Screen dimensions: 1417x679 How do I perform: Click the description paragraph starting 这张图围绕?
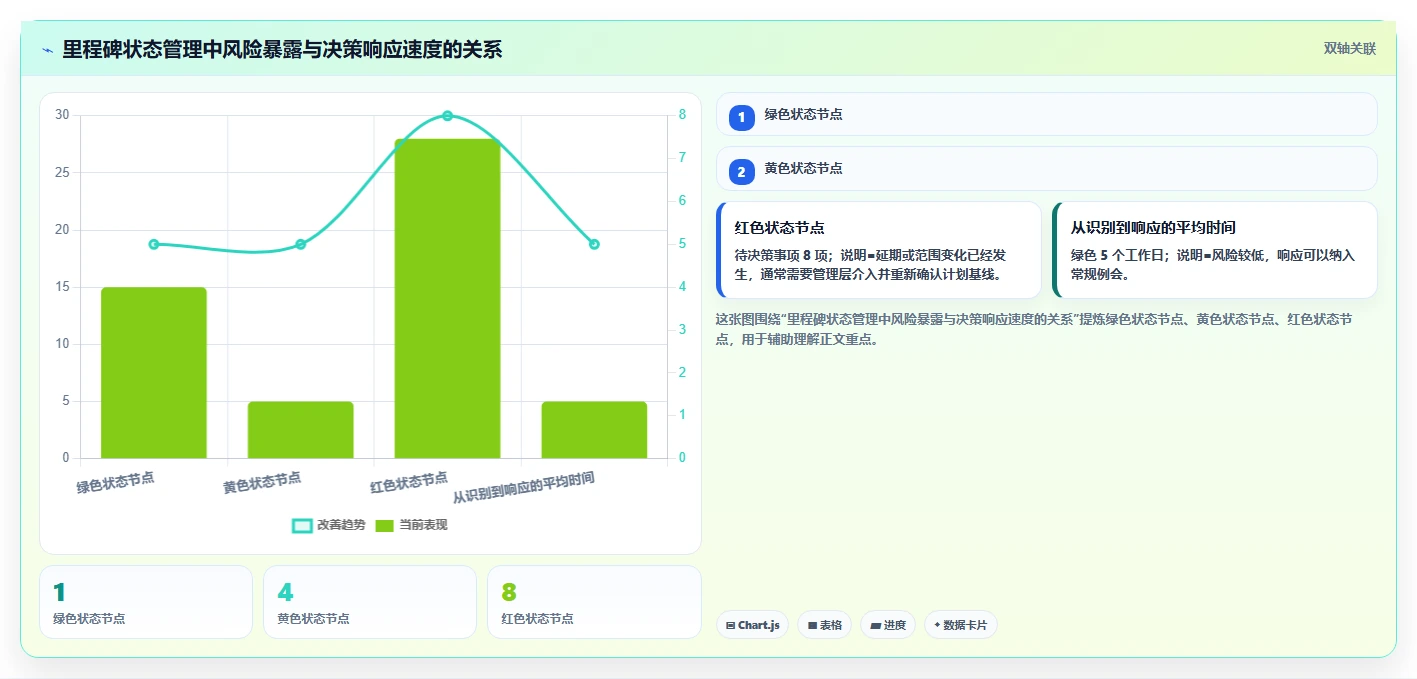tap(1035, 329)
